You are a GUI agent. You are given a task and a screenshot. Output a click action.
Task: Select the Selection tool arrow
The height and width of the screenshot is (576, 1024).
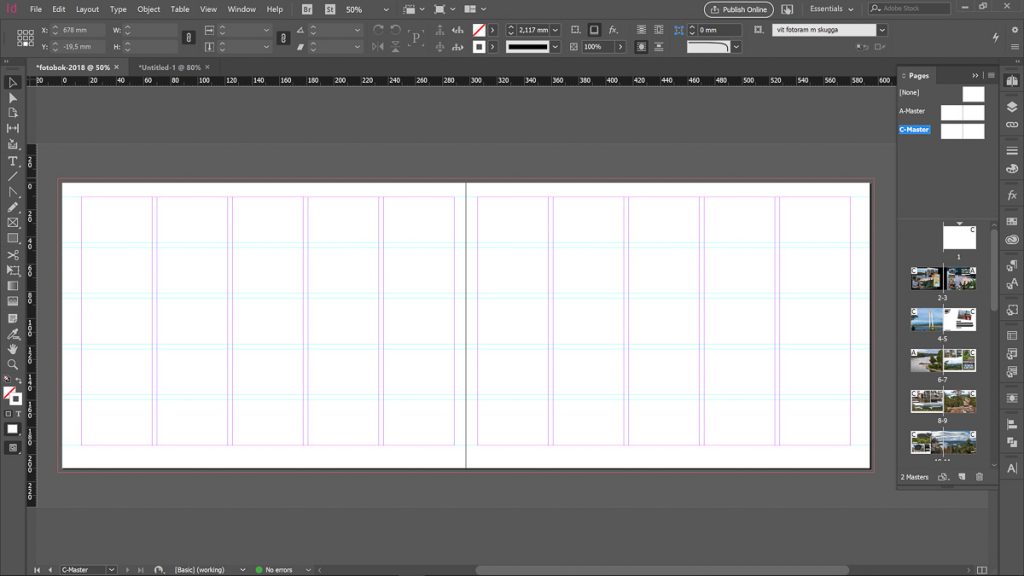(12, 82)
